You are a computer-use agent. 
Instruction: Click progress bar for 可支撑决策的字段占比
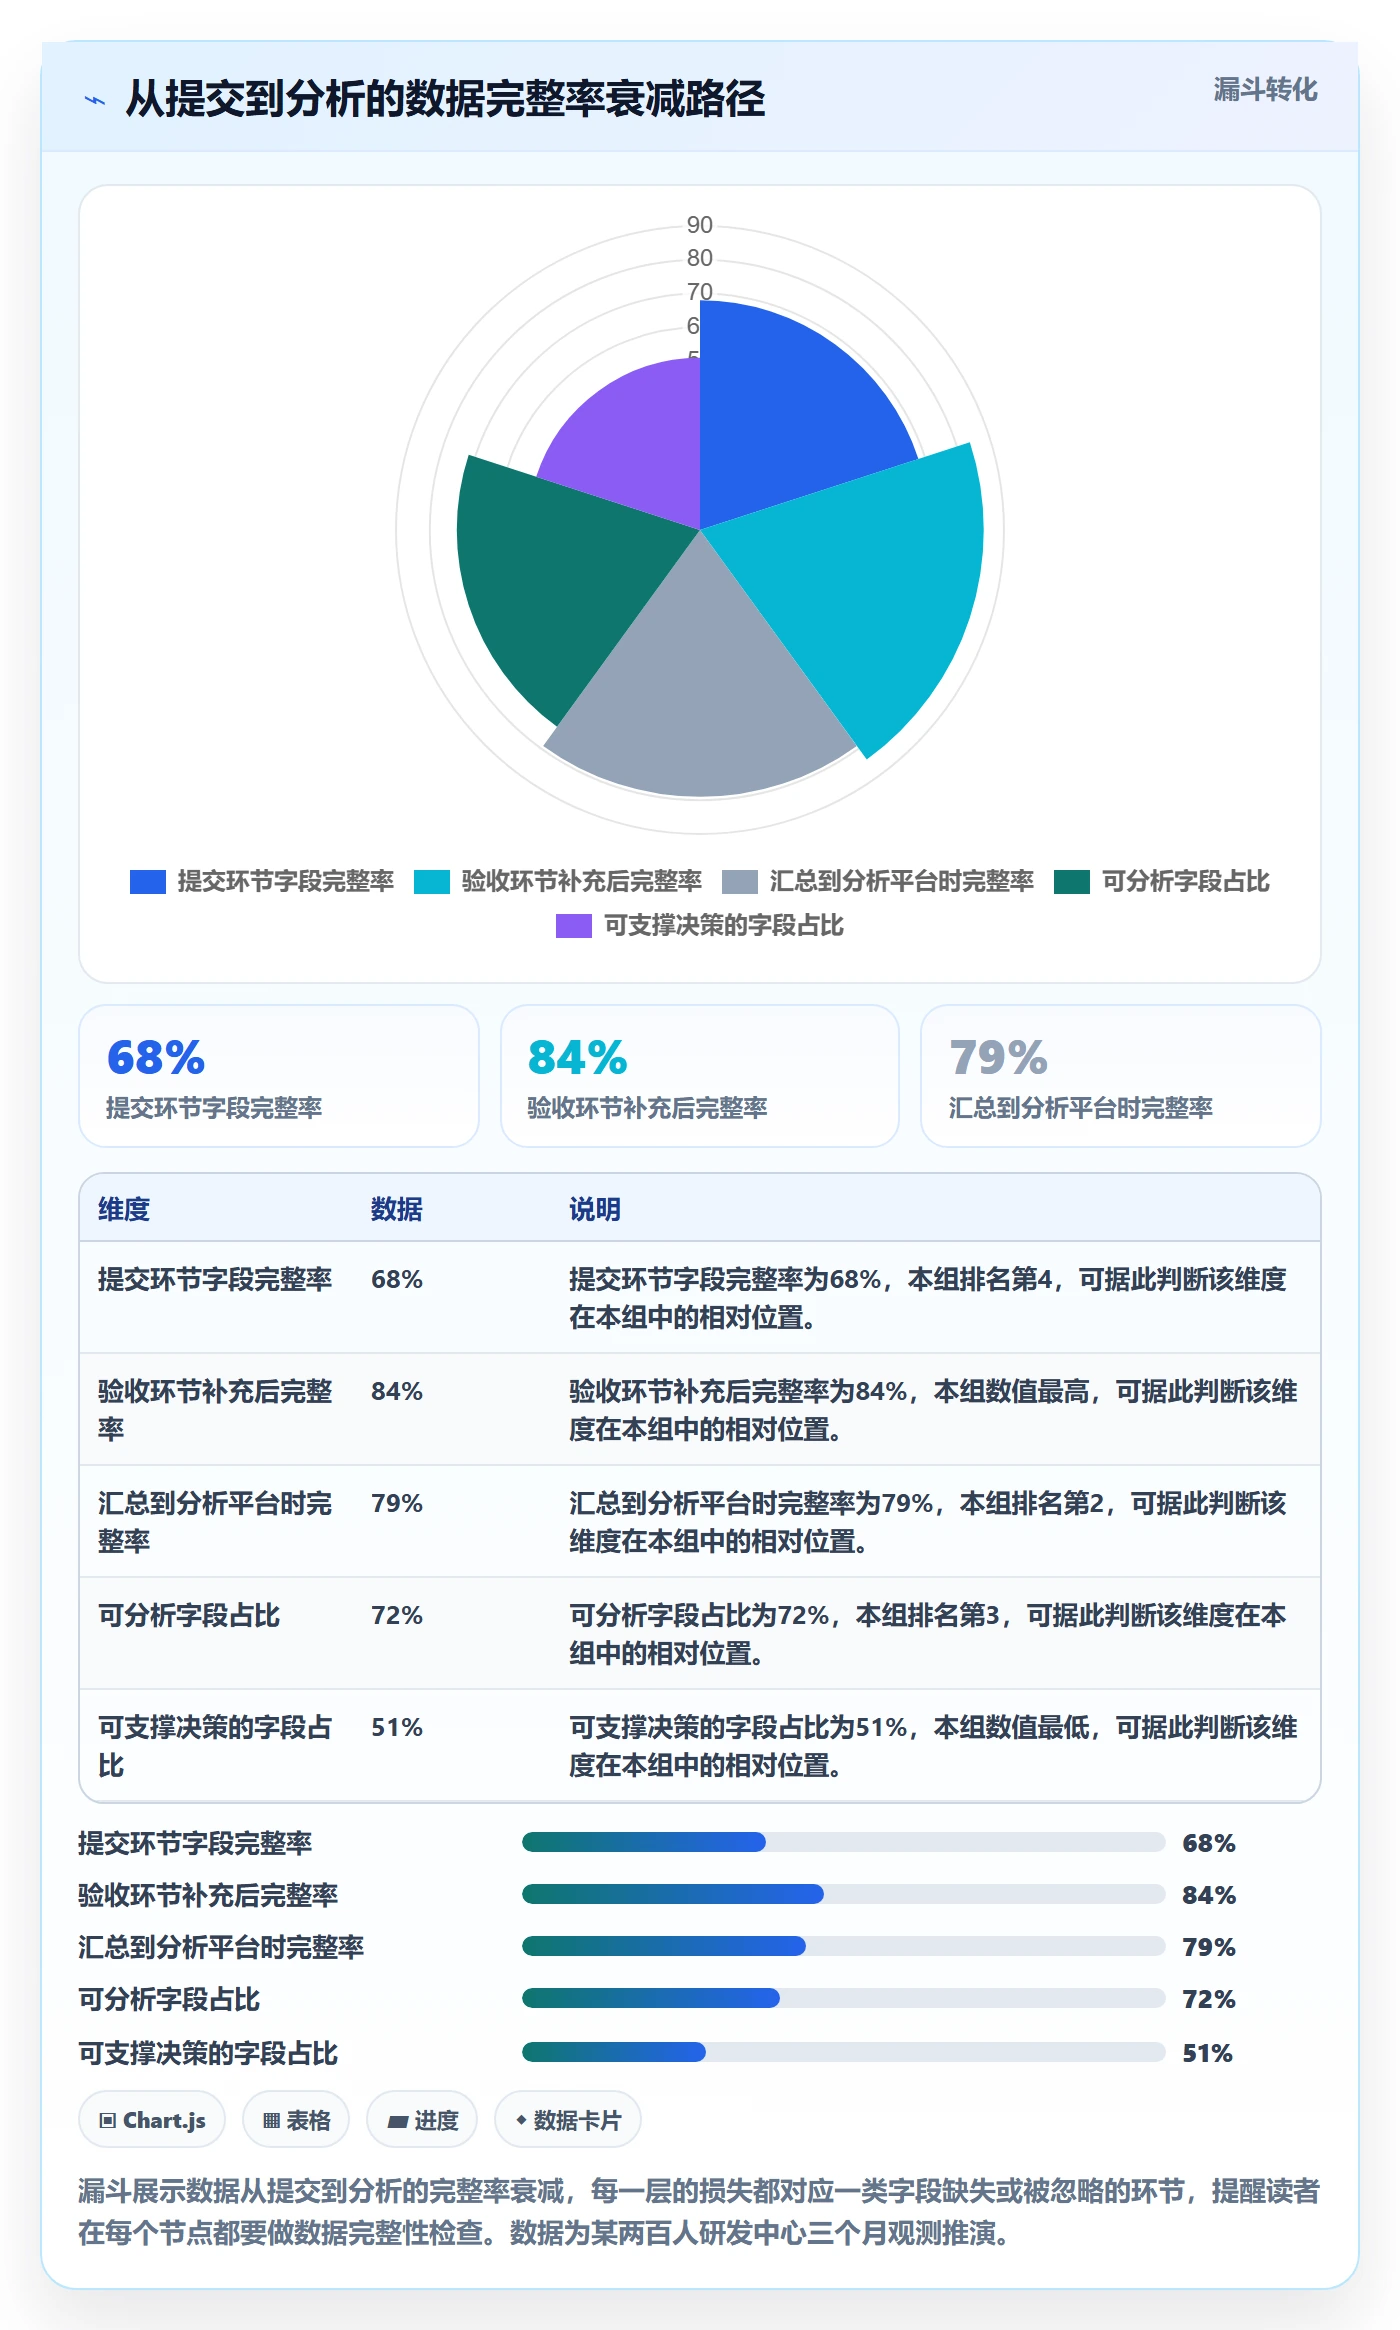tap(843, 2052)
